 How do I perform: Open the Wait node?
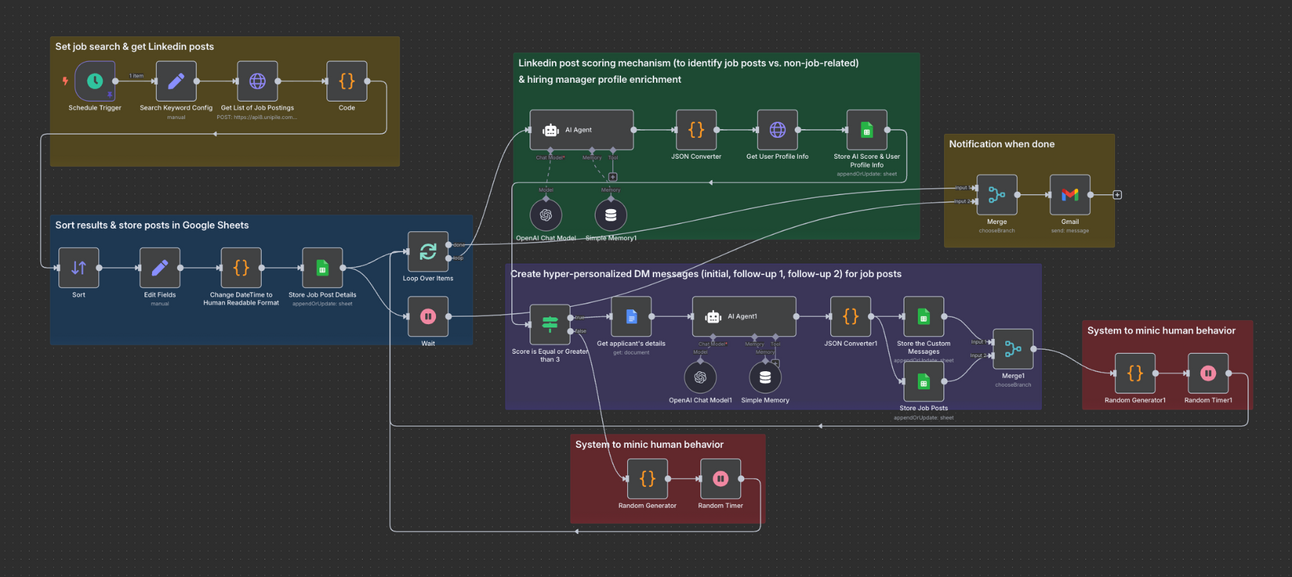(428, 318)
